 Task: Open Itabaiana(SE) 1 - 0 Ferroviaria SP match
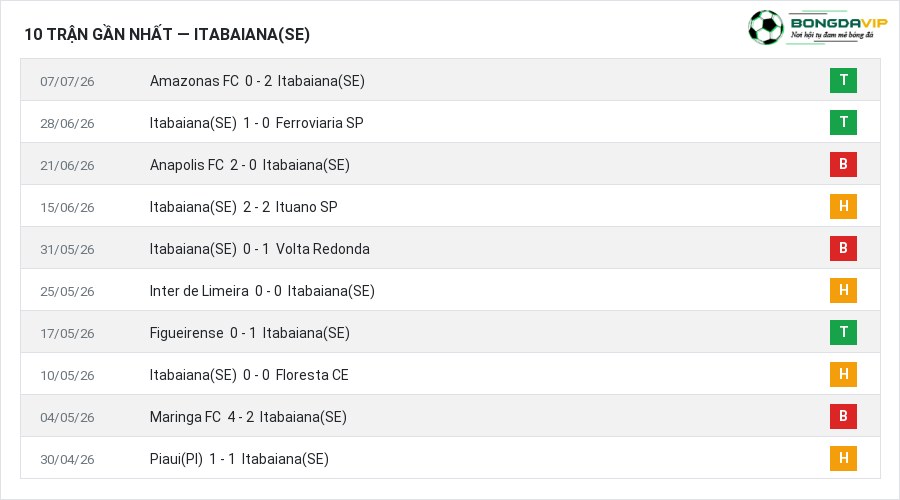pos(257,123)
